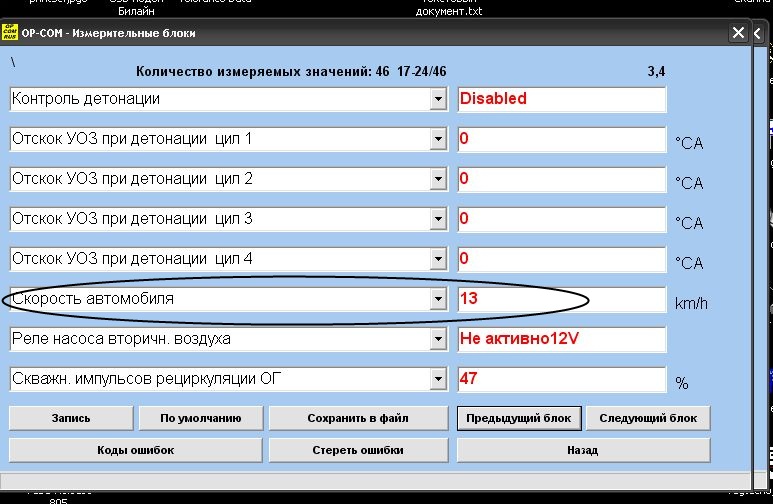Open dropdown arrow for Реле насоса вторичн. воздуха
This screenshot has height=504, width=773.
click(438, 339)
